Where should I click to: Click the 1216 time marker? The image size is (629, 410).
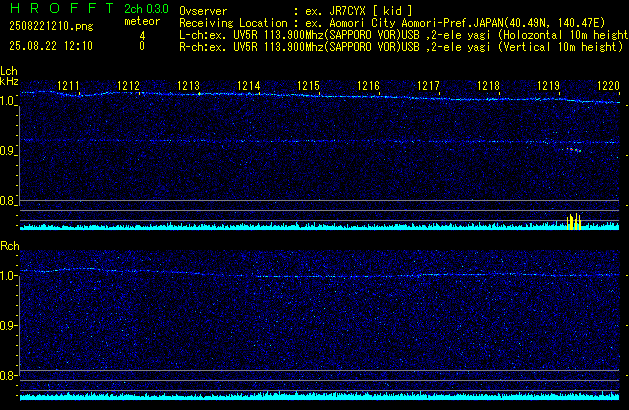(x=368, y=86)
